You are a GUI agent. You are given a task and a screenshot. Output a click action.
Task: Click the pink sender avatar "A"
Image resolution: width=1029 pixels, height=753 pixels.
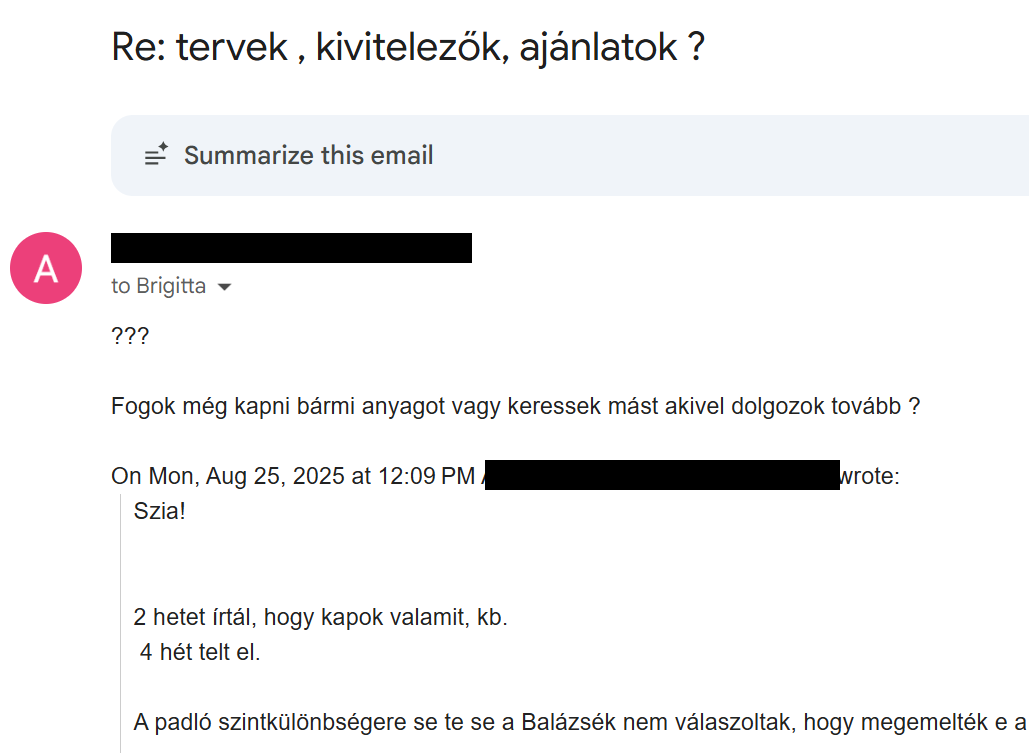click(46, 268)
